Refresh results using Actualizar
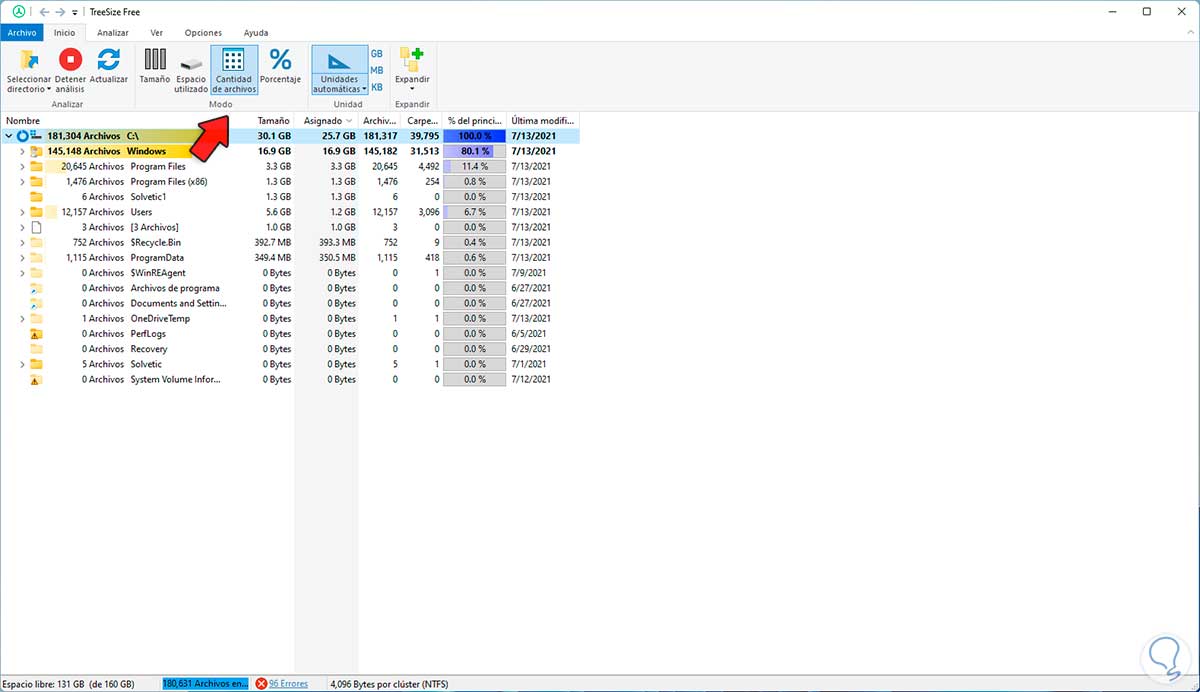The width and height of the screenshot is (1200, 692). pos(109,66)
